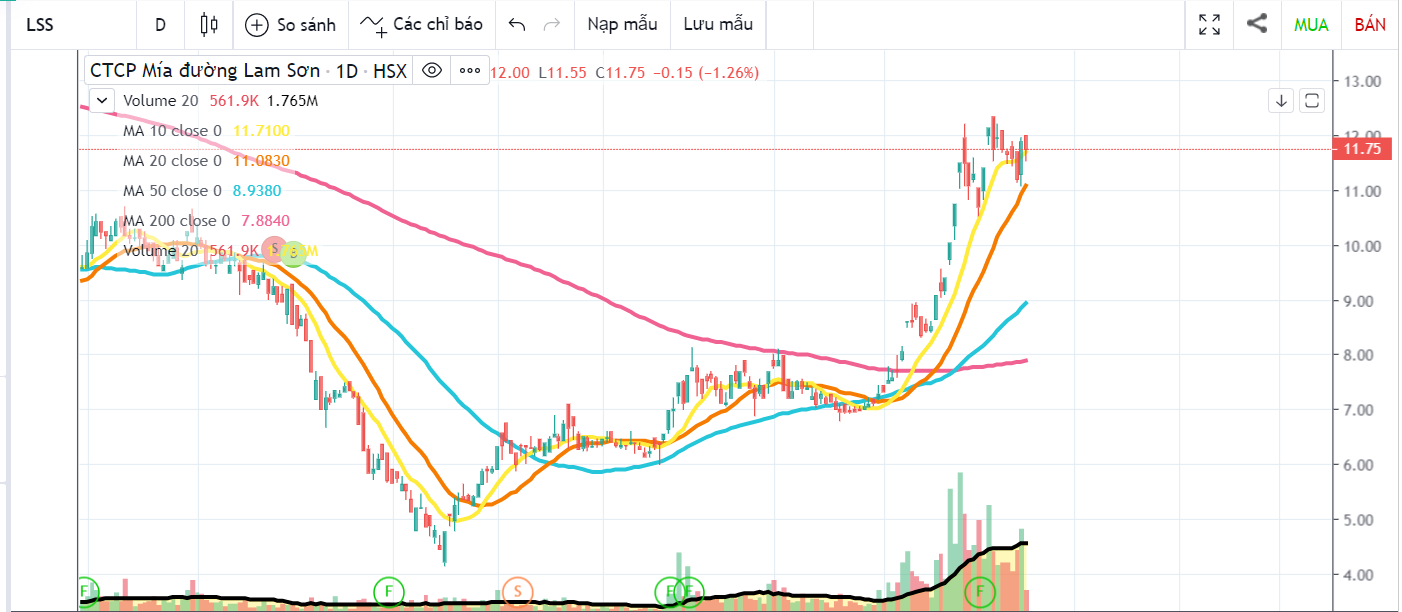Undo the last chart action

pyautogui.click(x=517, y=25)
